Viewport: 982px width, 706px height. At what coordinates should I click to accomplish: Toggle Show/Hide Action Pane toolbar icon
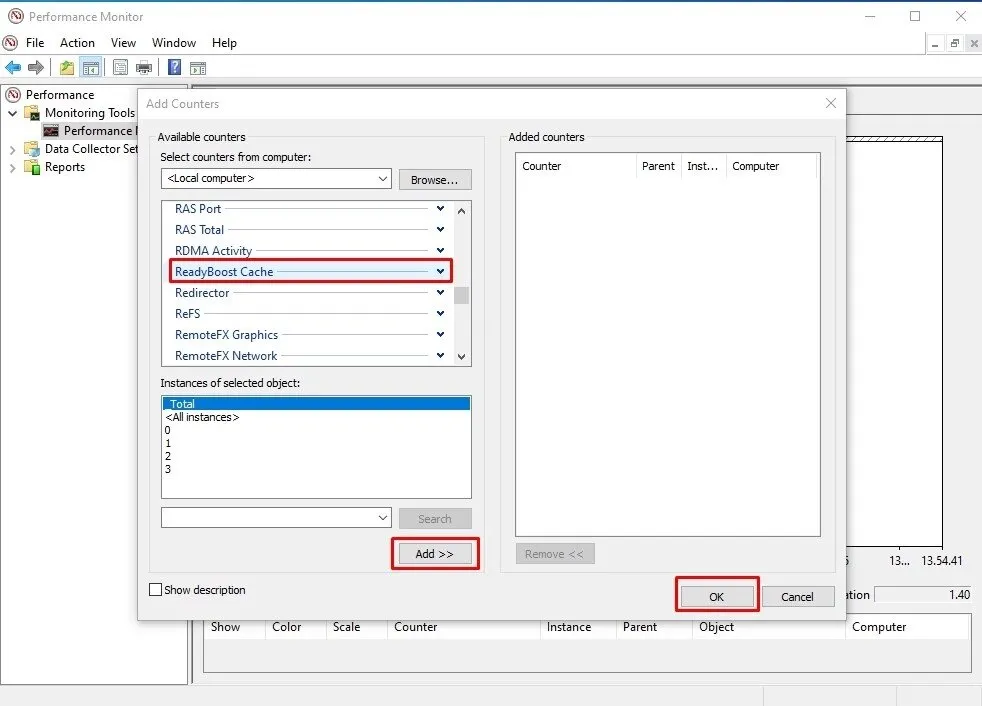[x=198, y=68]
